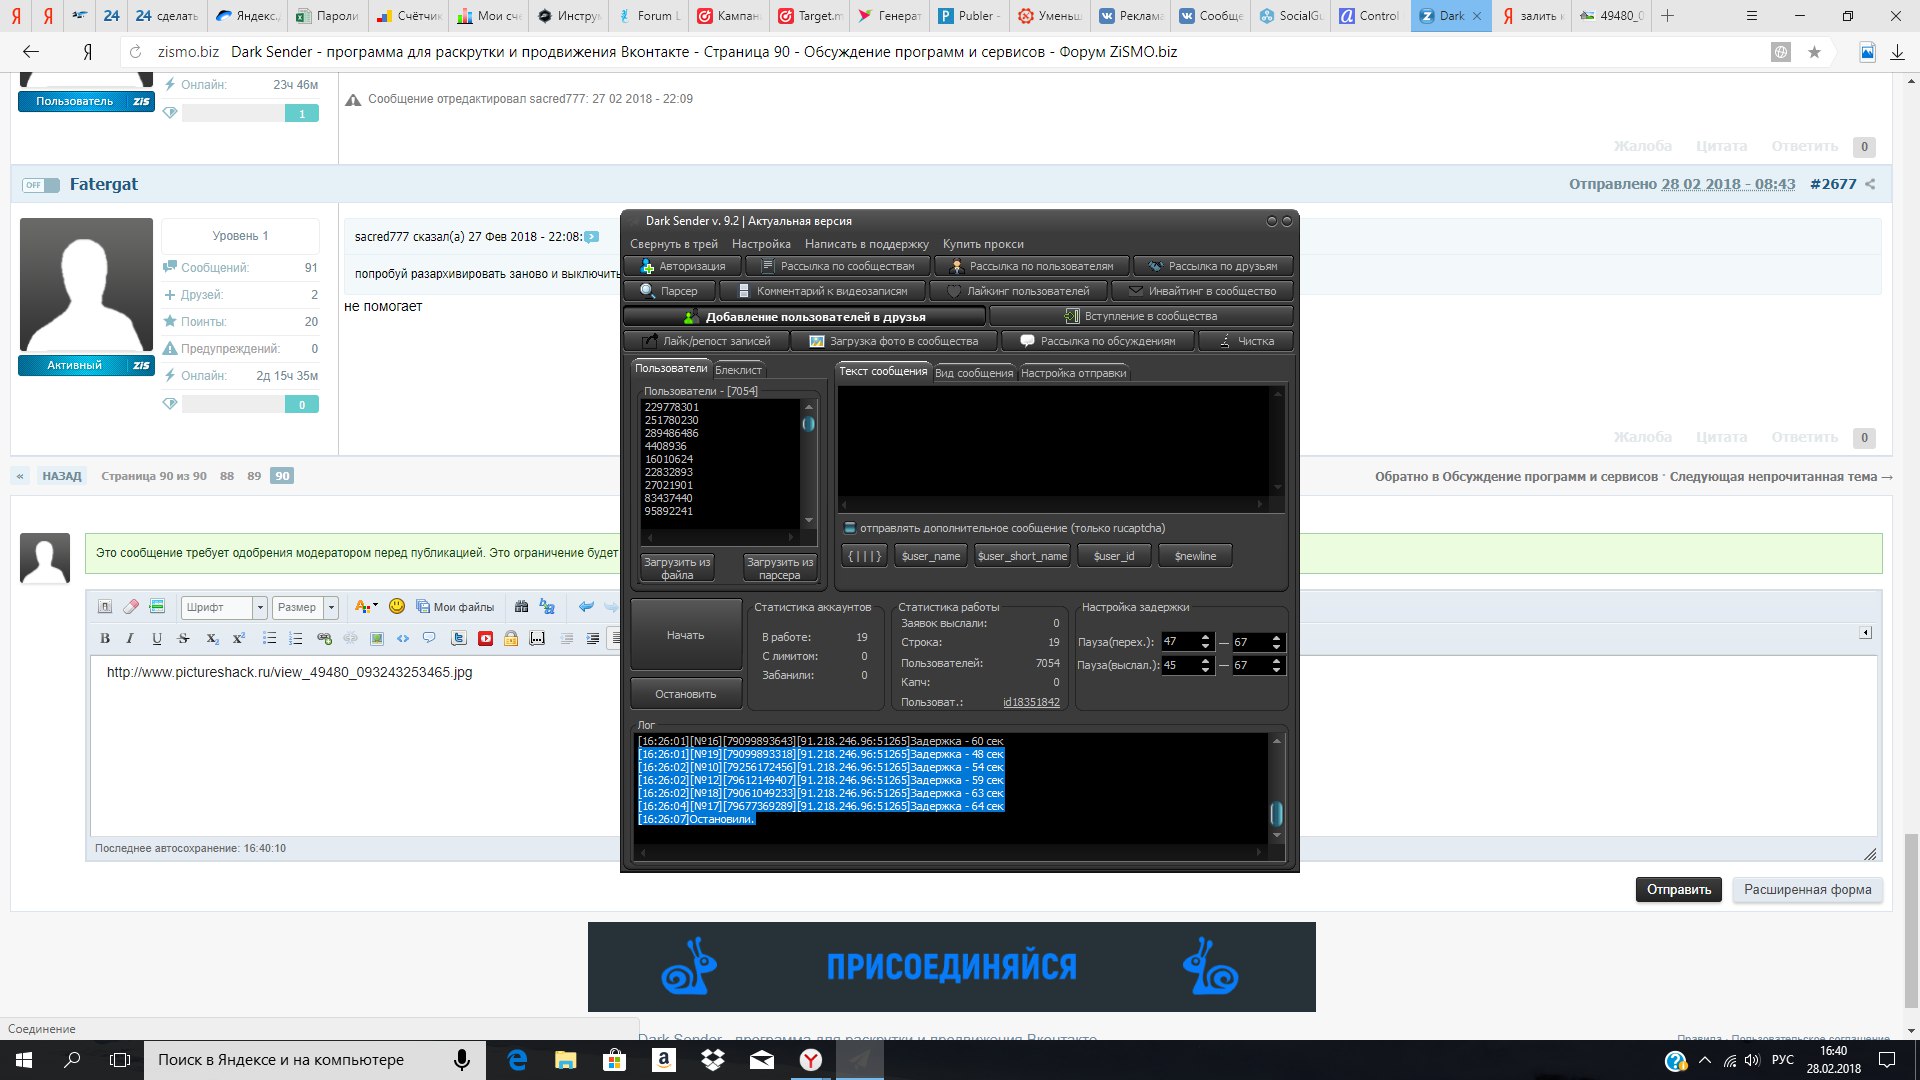
Task: Toggle bold formatting in the reply editor
Action: coord(105,638)
